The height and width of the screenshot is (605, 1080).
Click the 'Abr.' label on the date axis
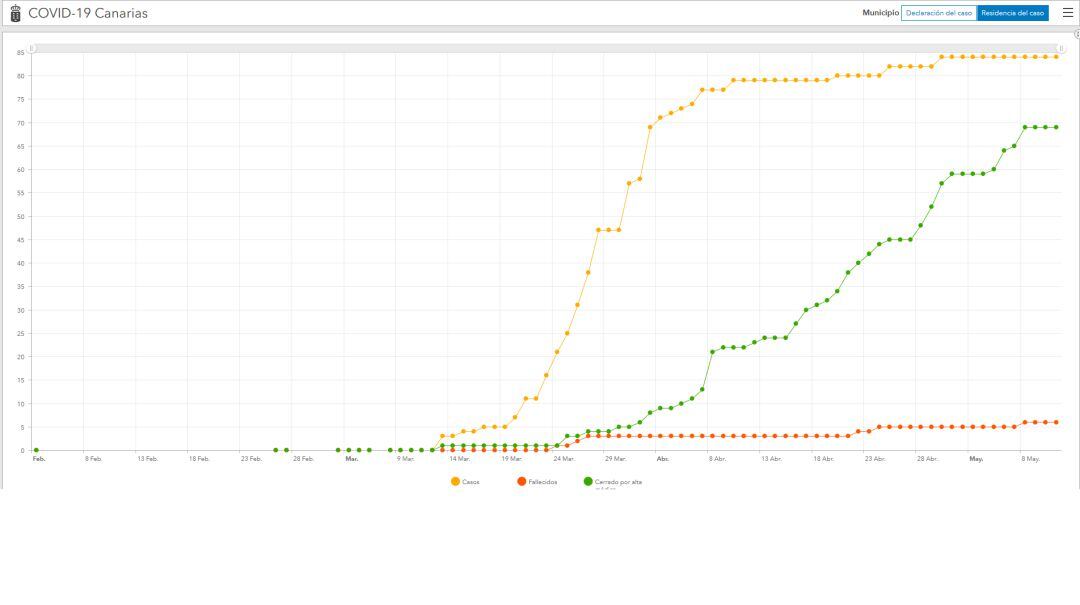tap(663, 459)
